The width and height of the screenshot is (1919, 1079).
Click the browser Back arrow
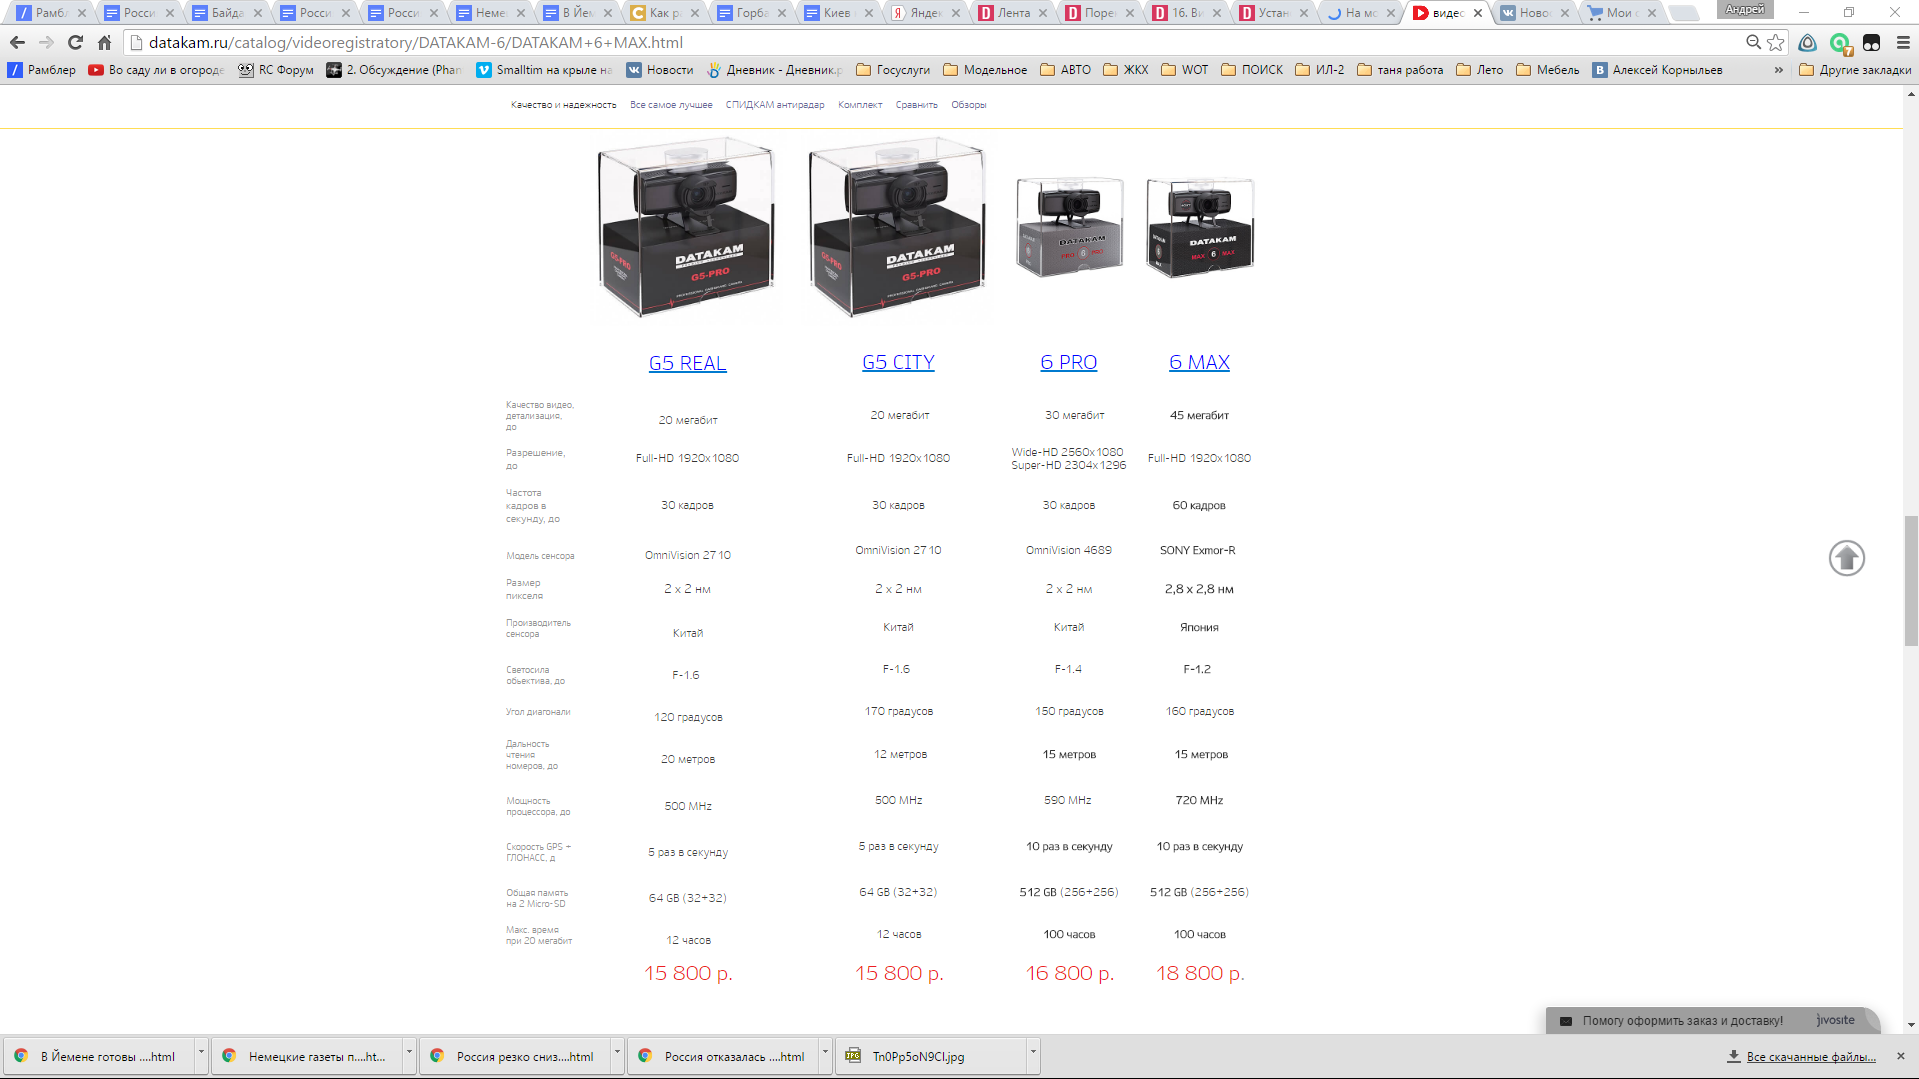pyautogui.click(x=17, y=43)
